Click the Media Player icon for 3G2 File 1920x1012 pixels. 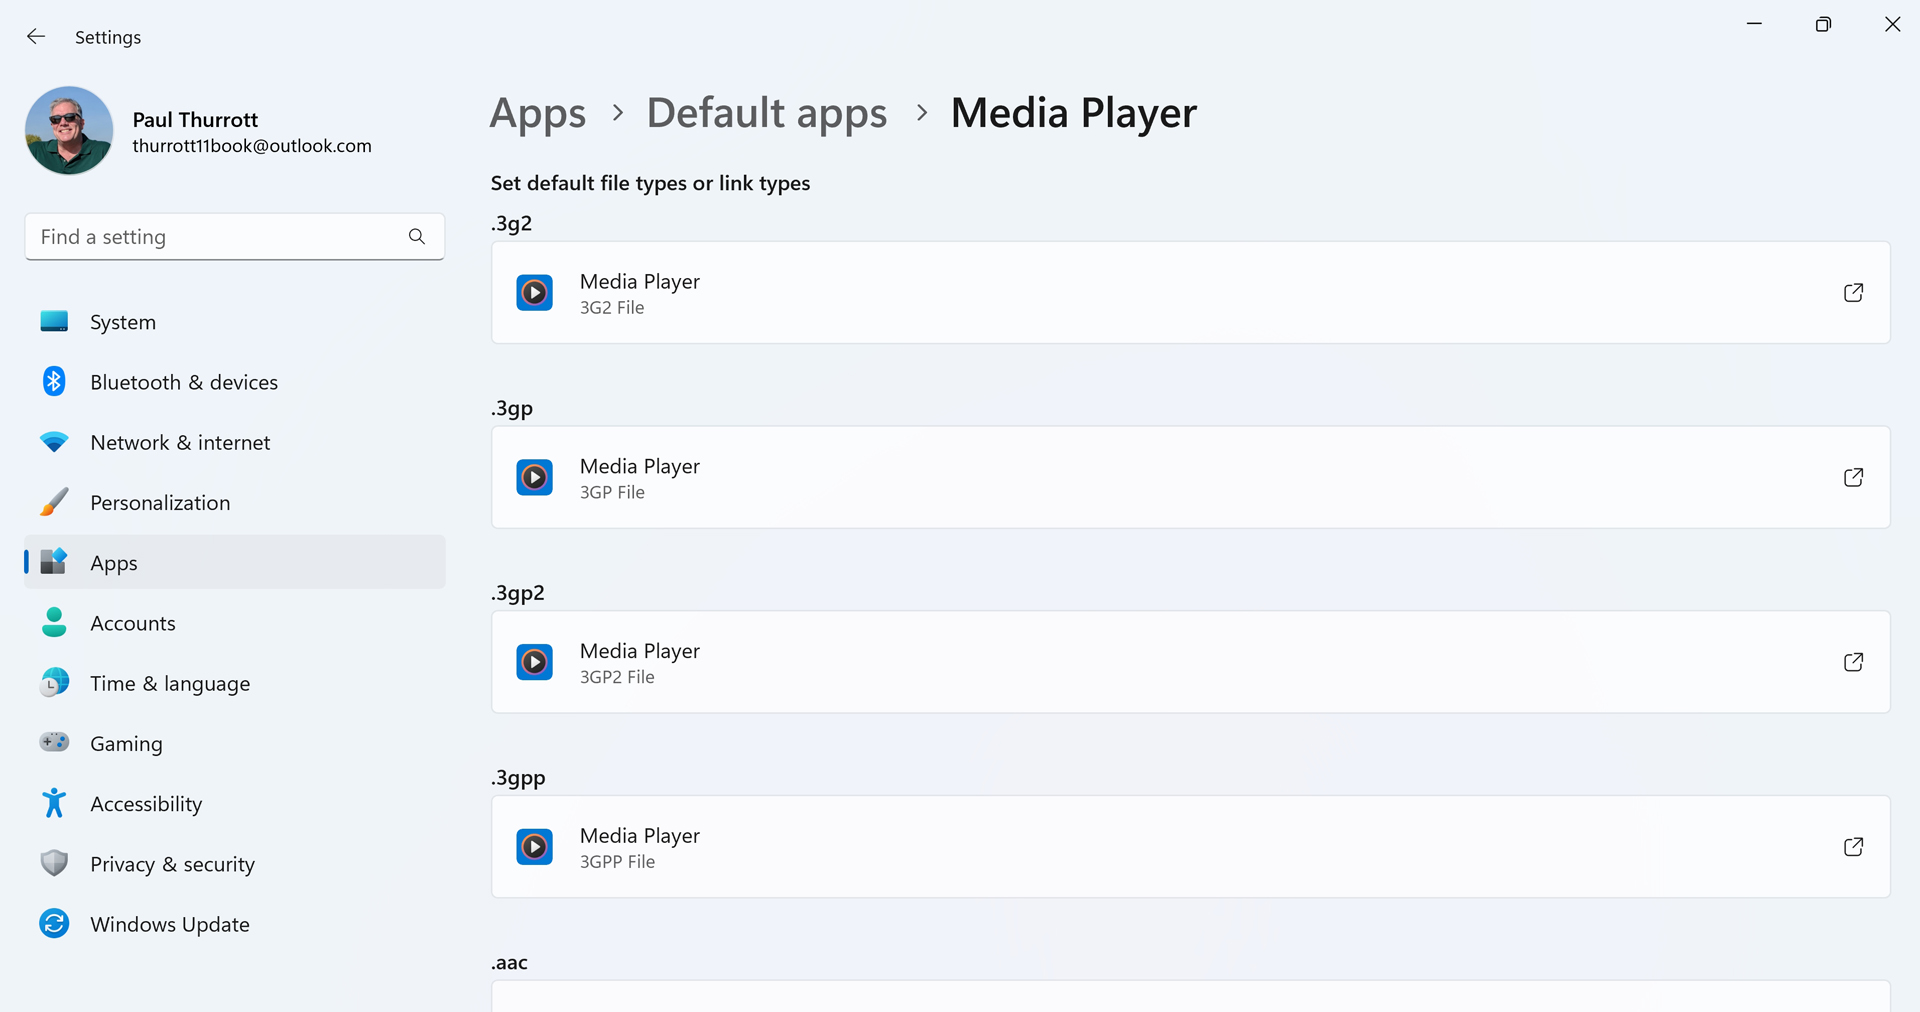[535, 293]
